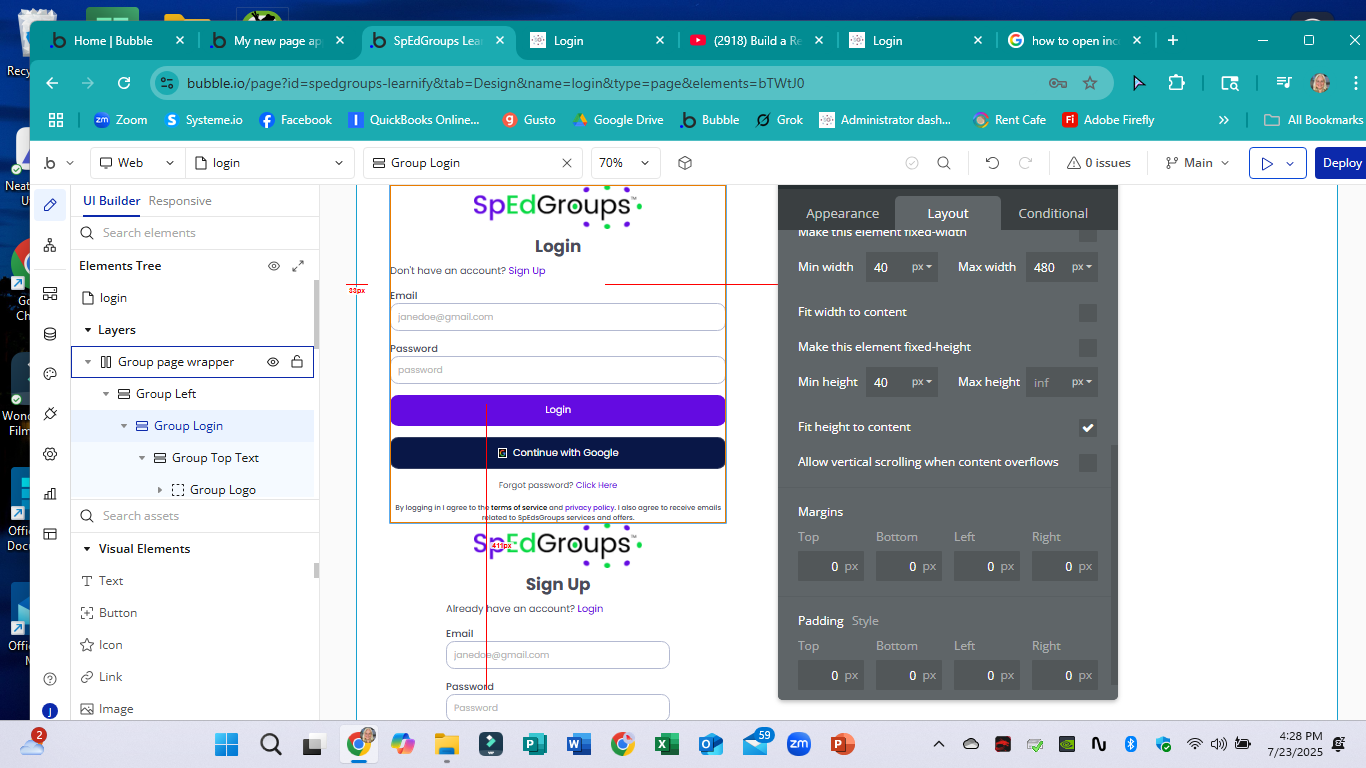Open the 0 issues checker
Screen dimensions: 1366x768
click(x=1098, y=163)
